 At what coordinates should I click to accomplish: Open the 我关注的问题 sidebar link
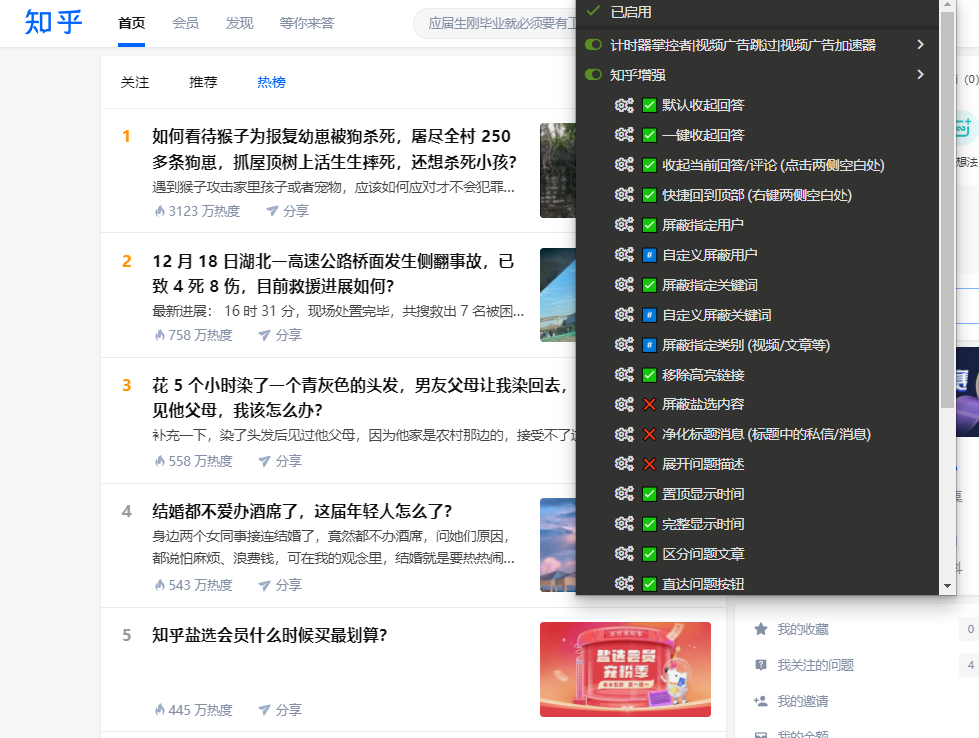pos(815,665)
